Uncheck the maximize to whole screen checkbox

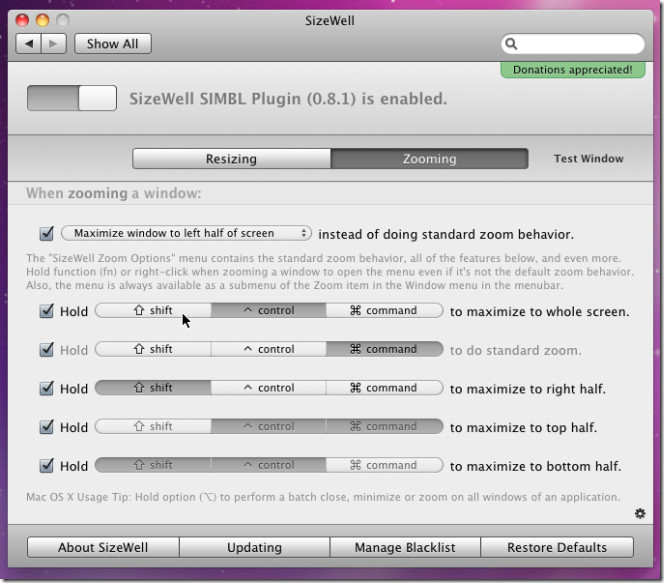point(47,311)
